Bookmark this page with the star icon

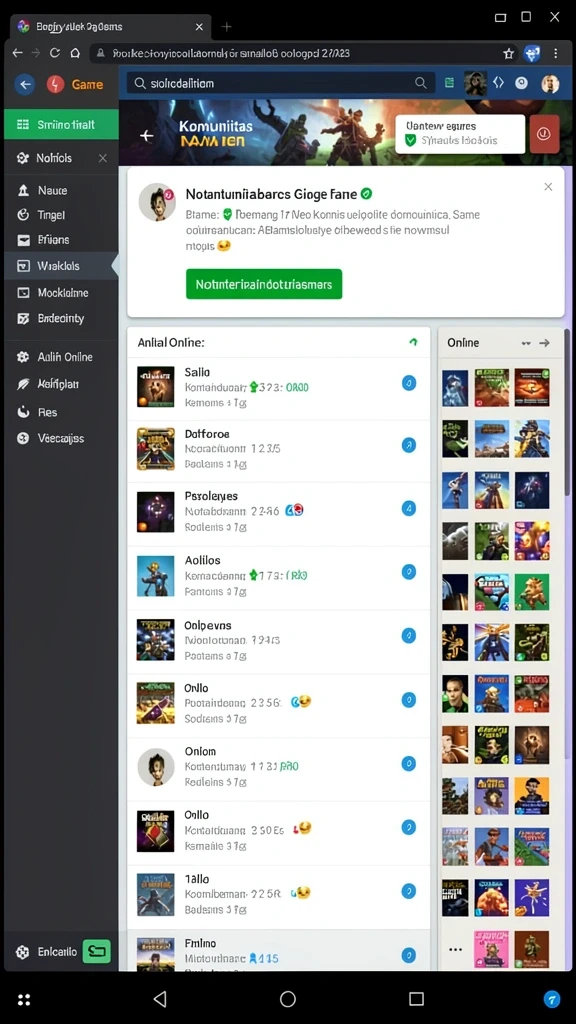coord(508,54)
